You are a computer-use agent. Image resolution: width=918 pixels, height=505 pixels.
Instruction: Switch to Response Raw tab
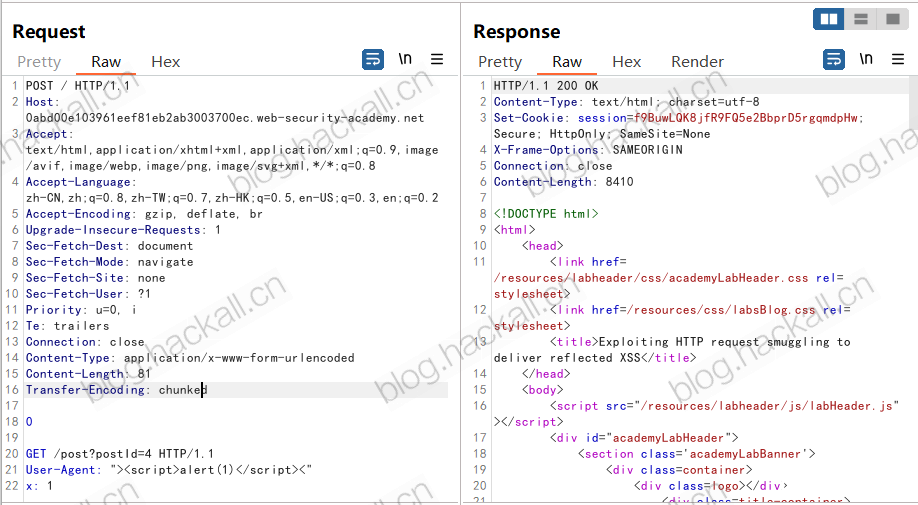(567, 62)
